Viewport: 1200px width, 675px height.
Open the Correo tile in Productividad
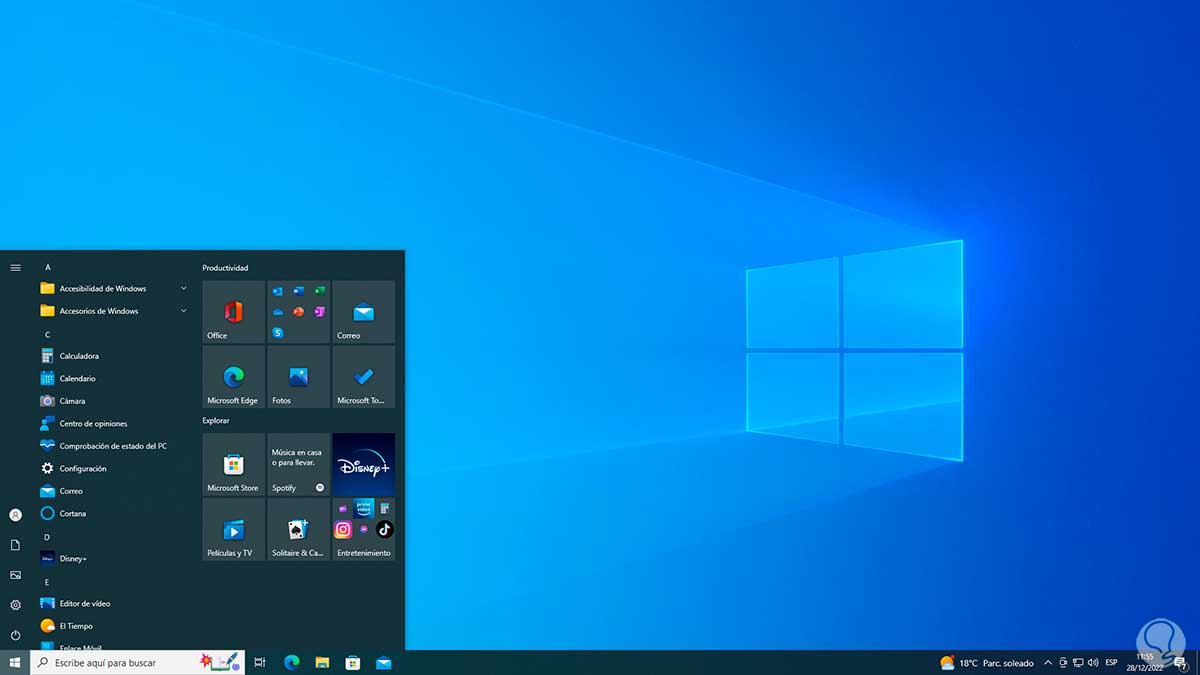pyautogui.click(x=363, y=312)
